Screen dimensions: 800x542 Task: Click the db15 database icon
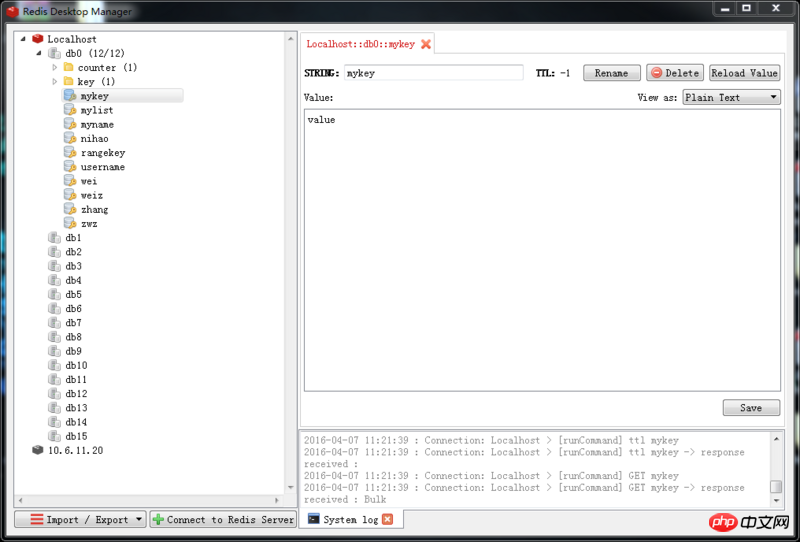coord(54,436)
